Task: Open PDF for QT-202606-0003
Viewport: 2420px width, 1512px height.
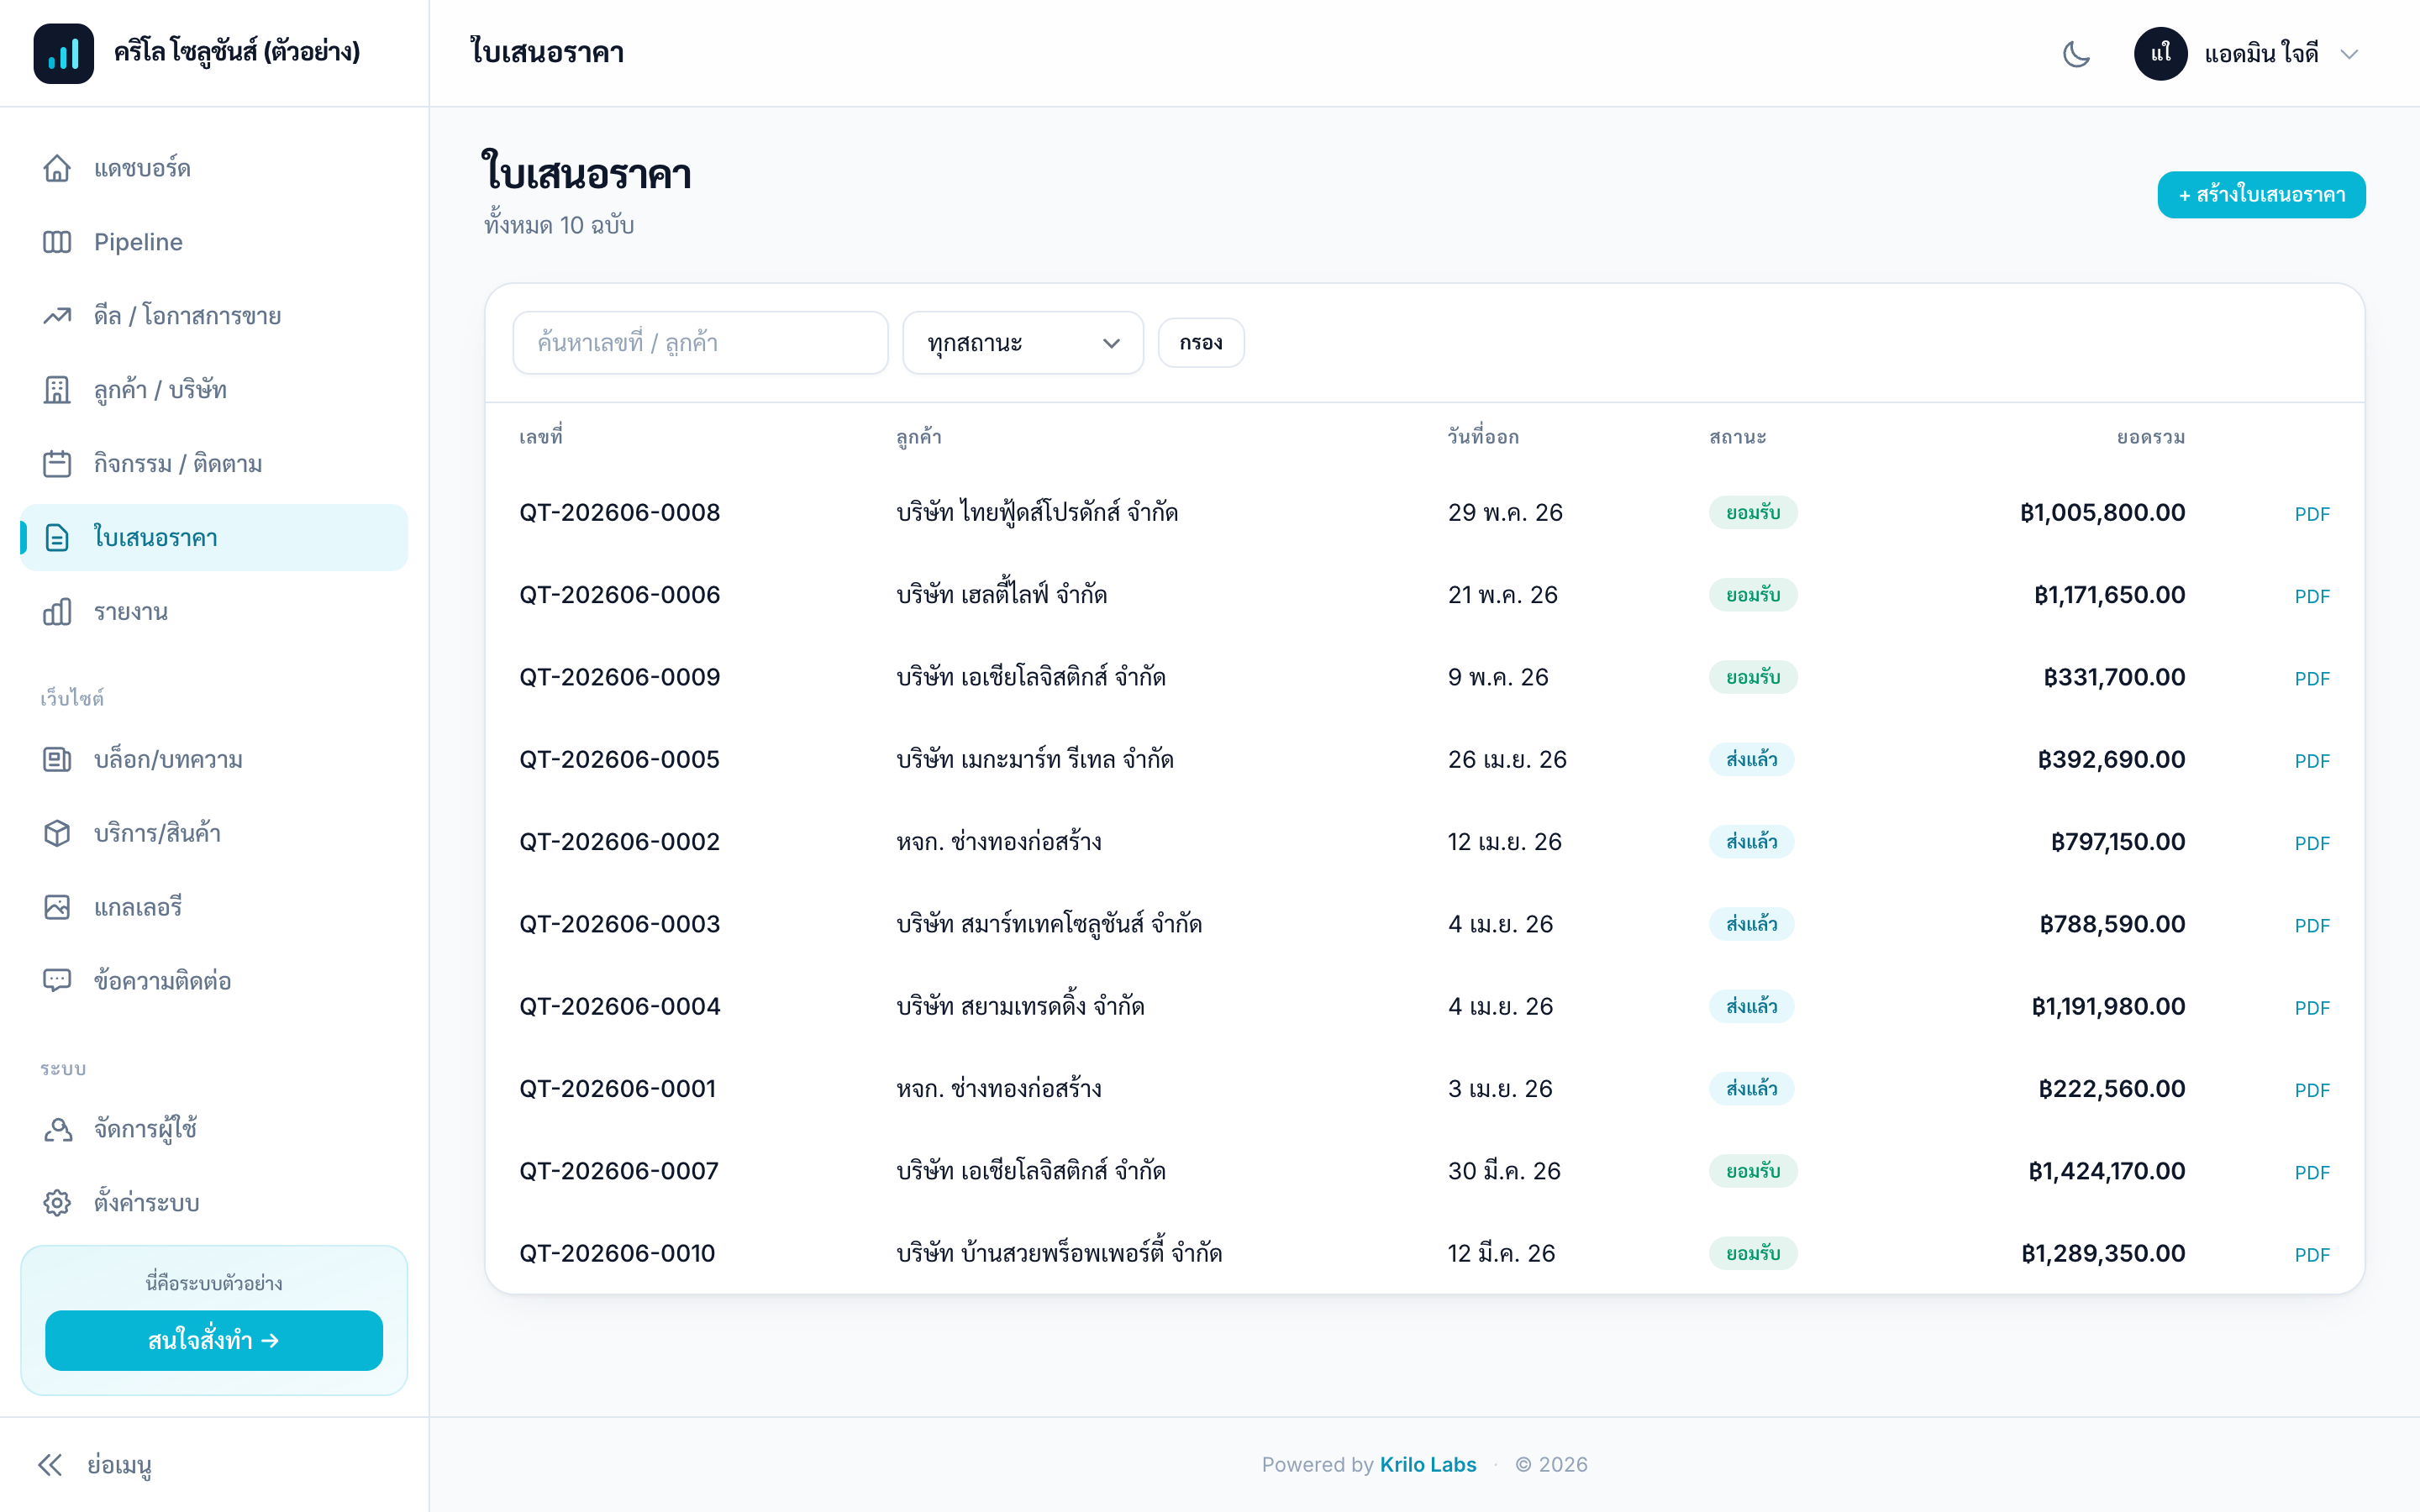Action: click(x=2311, y=926)
